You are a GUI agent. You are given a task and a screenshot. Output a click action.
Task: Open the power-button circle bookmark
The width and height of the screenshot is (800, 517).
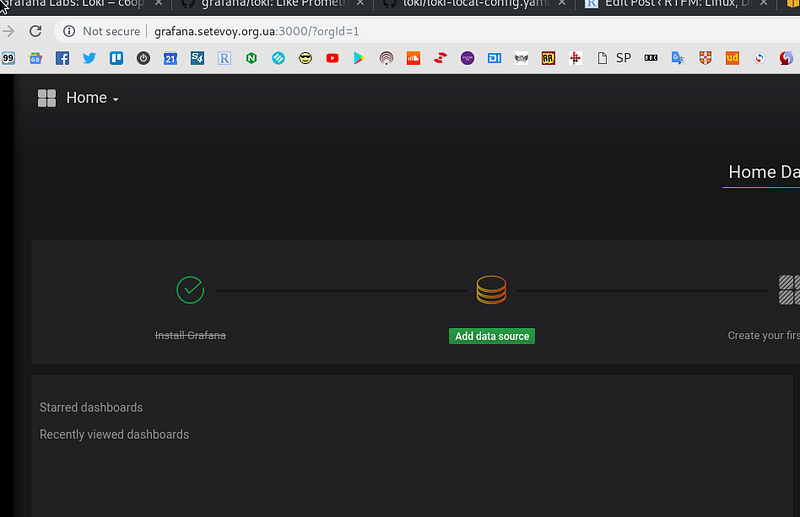(143, 58)
